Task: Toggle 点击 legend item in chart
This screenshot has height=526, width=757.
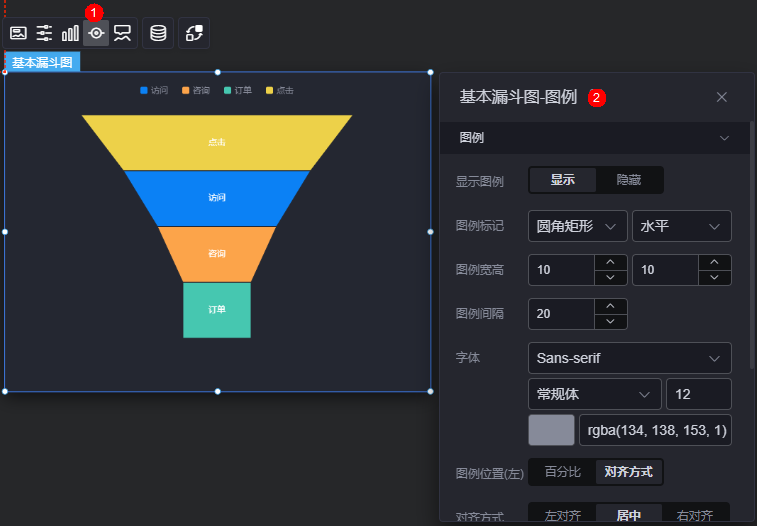Action: 280,90
